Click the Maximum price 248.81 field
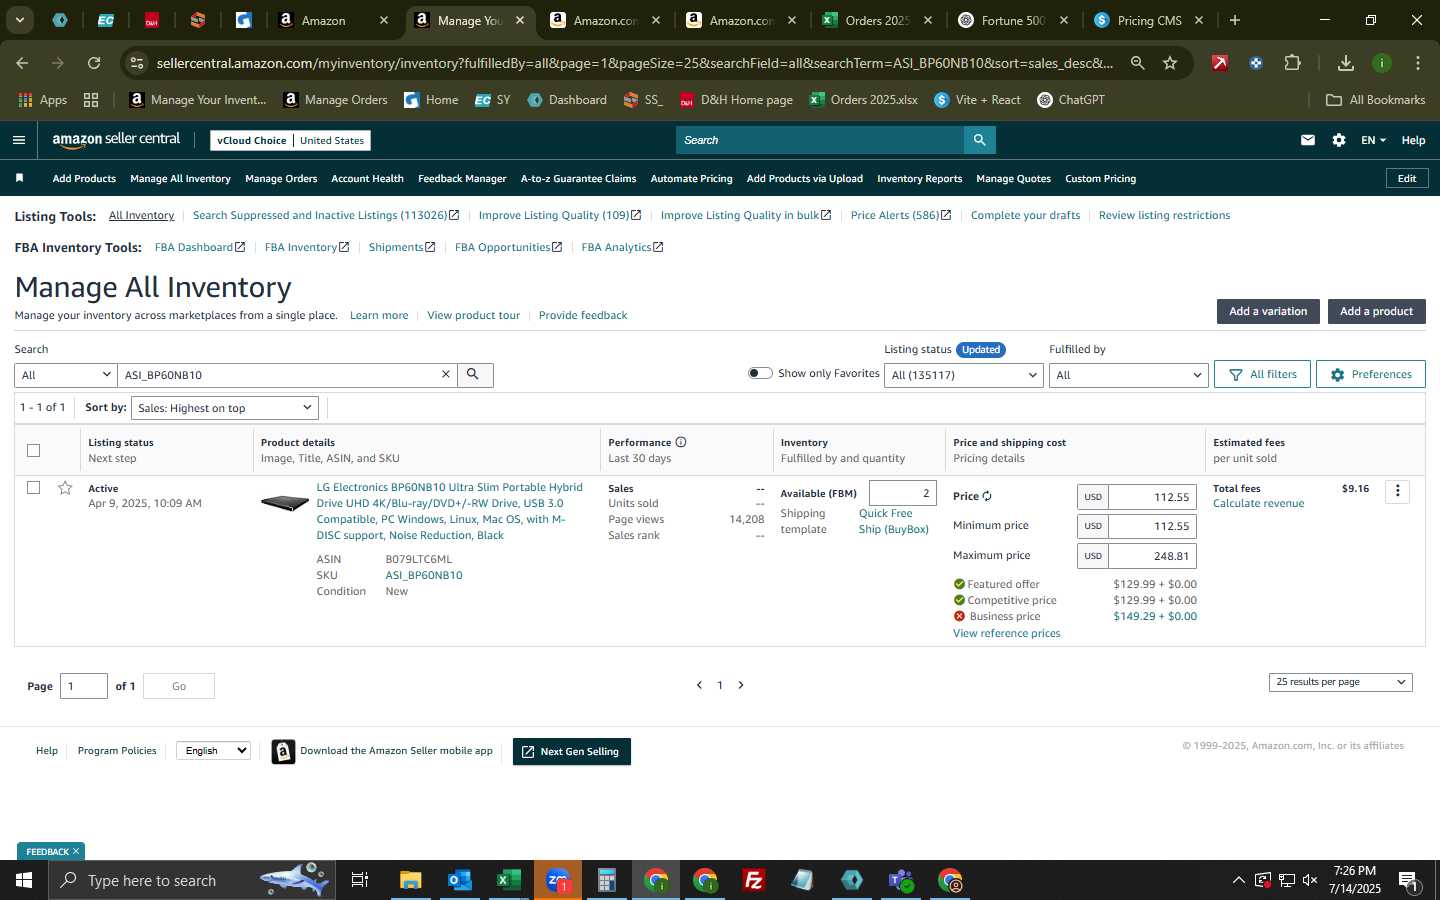This screenshot has height=900, width=1440. click(x=1150, y=556)
